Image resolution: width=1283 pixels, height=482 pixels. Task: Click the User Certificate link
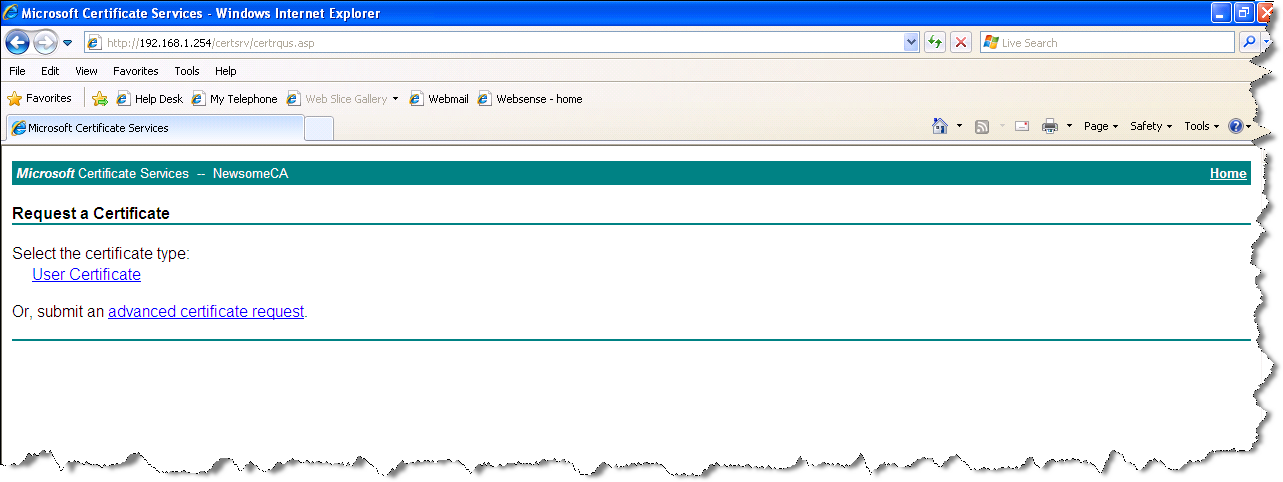86,274
